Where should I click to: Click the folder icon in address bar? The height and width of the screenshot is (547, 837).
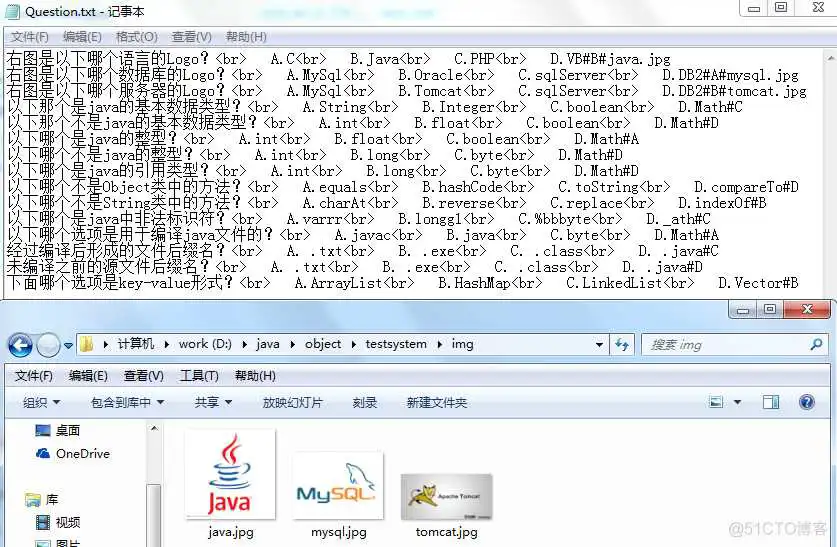[87, 345]
